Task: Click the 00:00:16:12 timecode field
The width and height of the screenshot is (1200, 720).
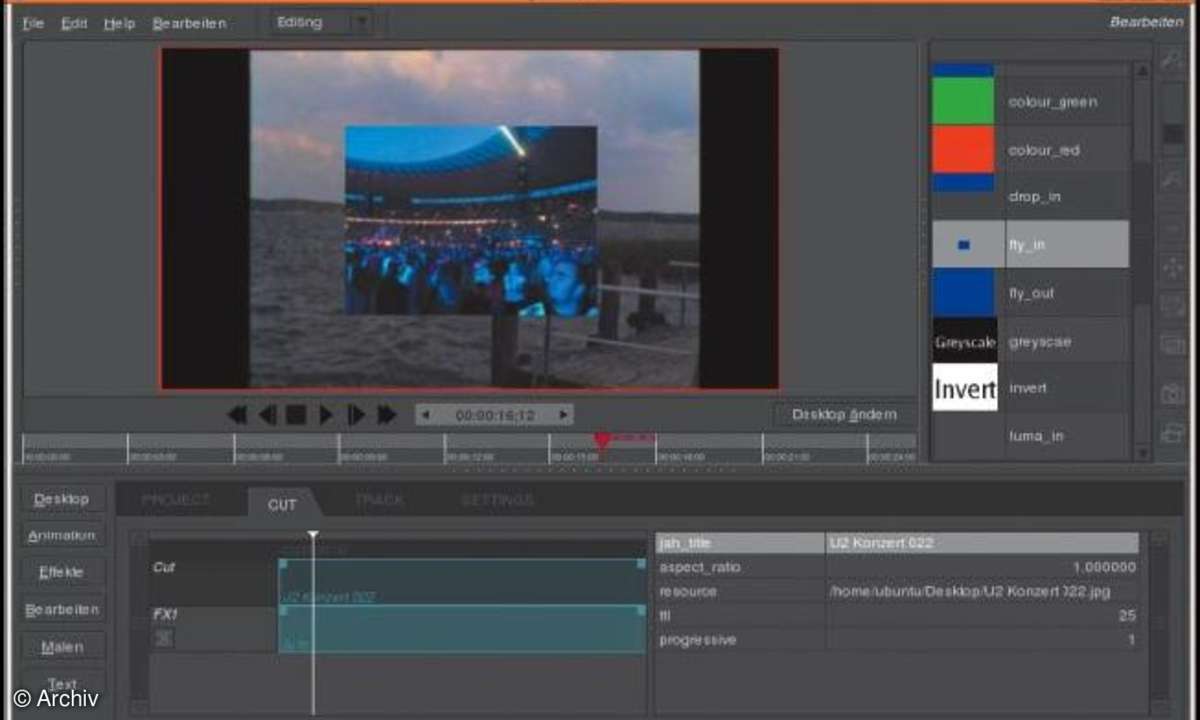Action: click(494, 414)
